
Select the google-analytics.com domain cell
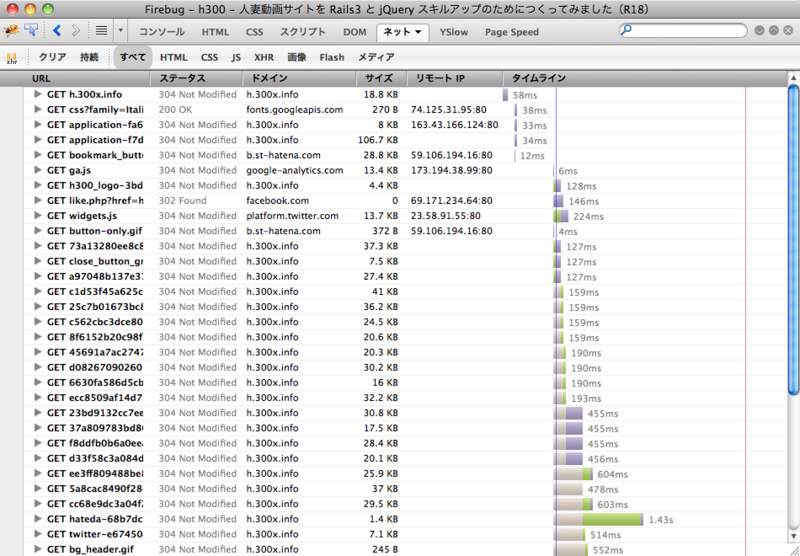click(294, 170)
